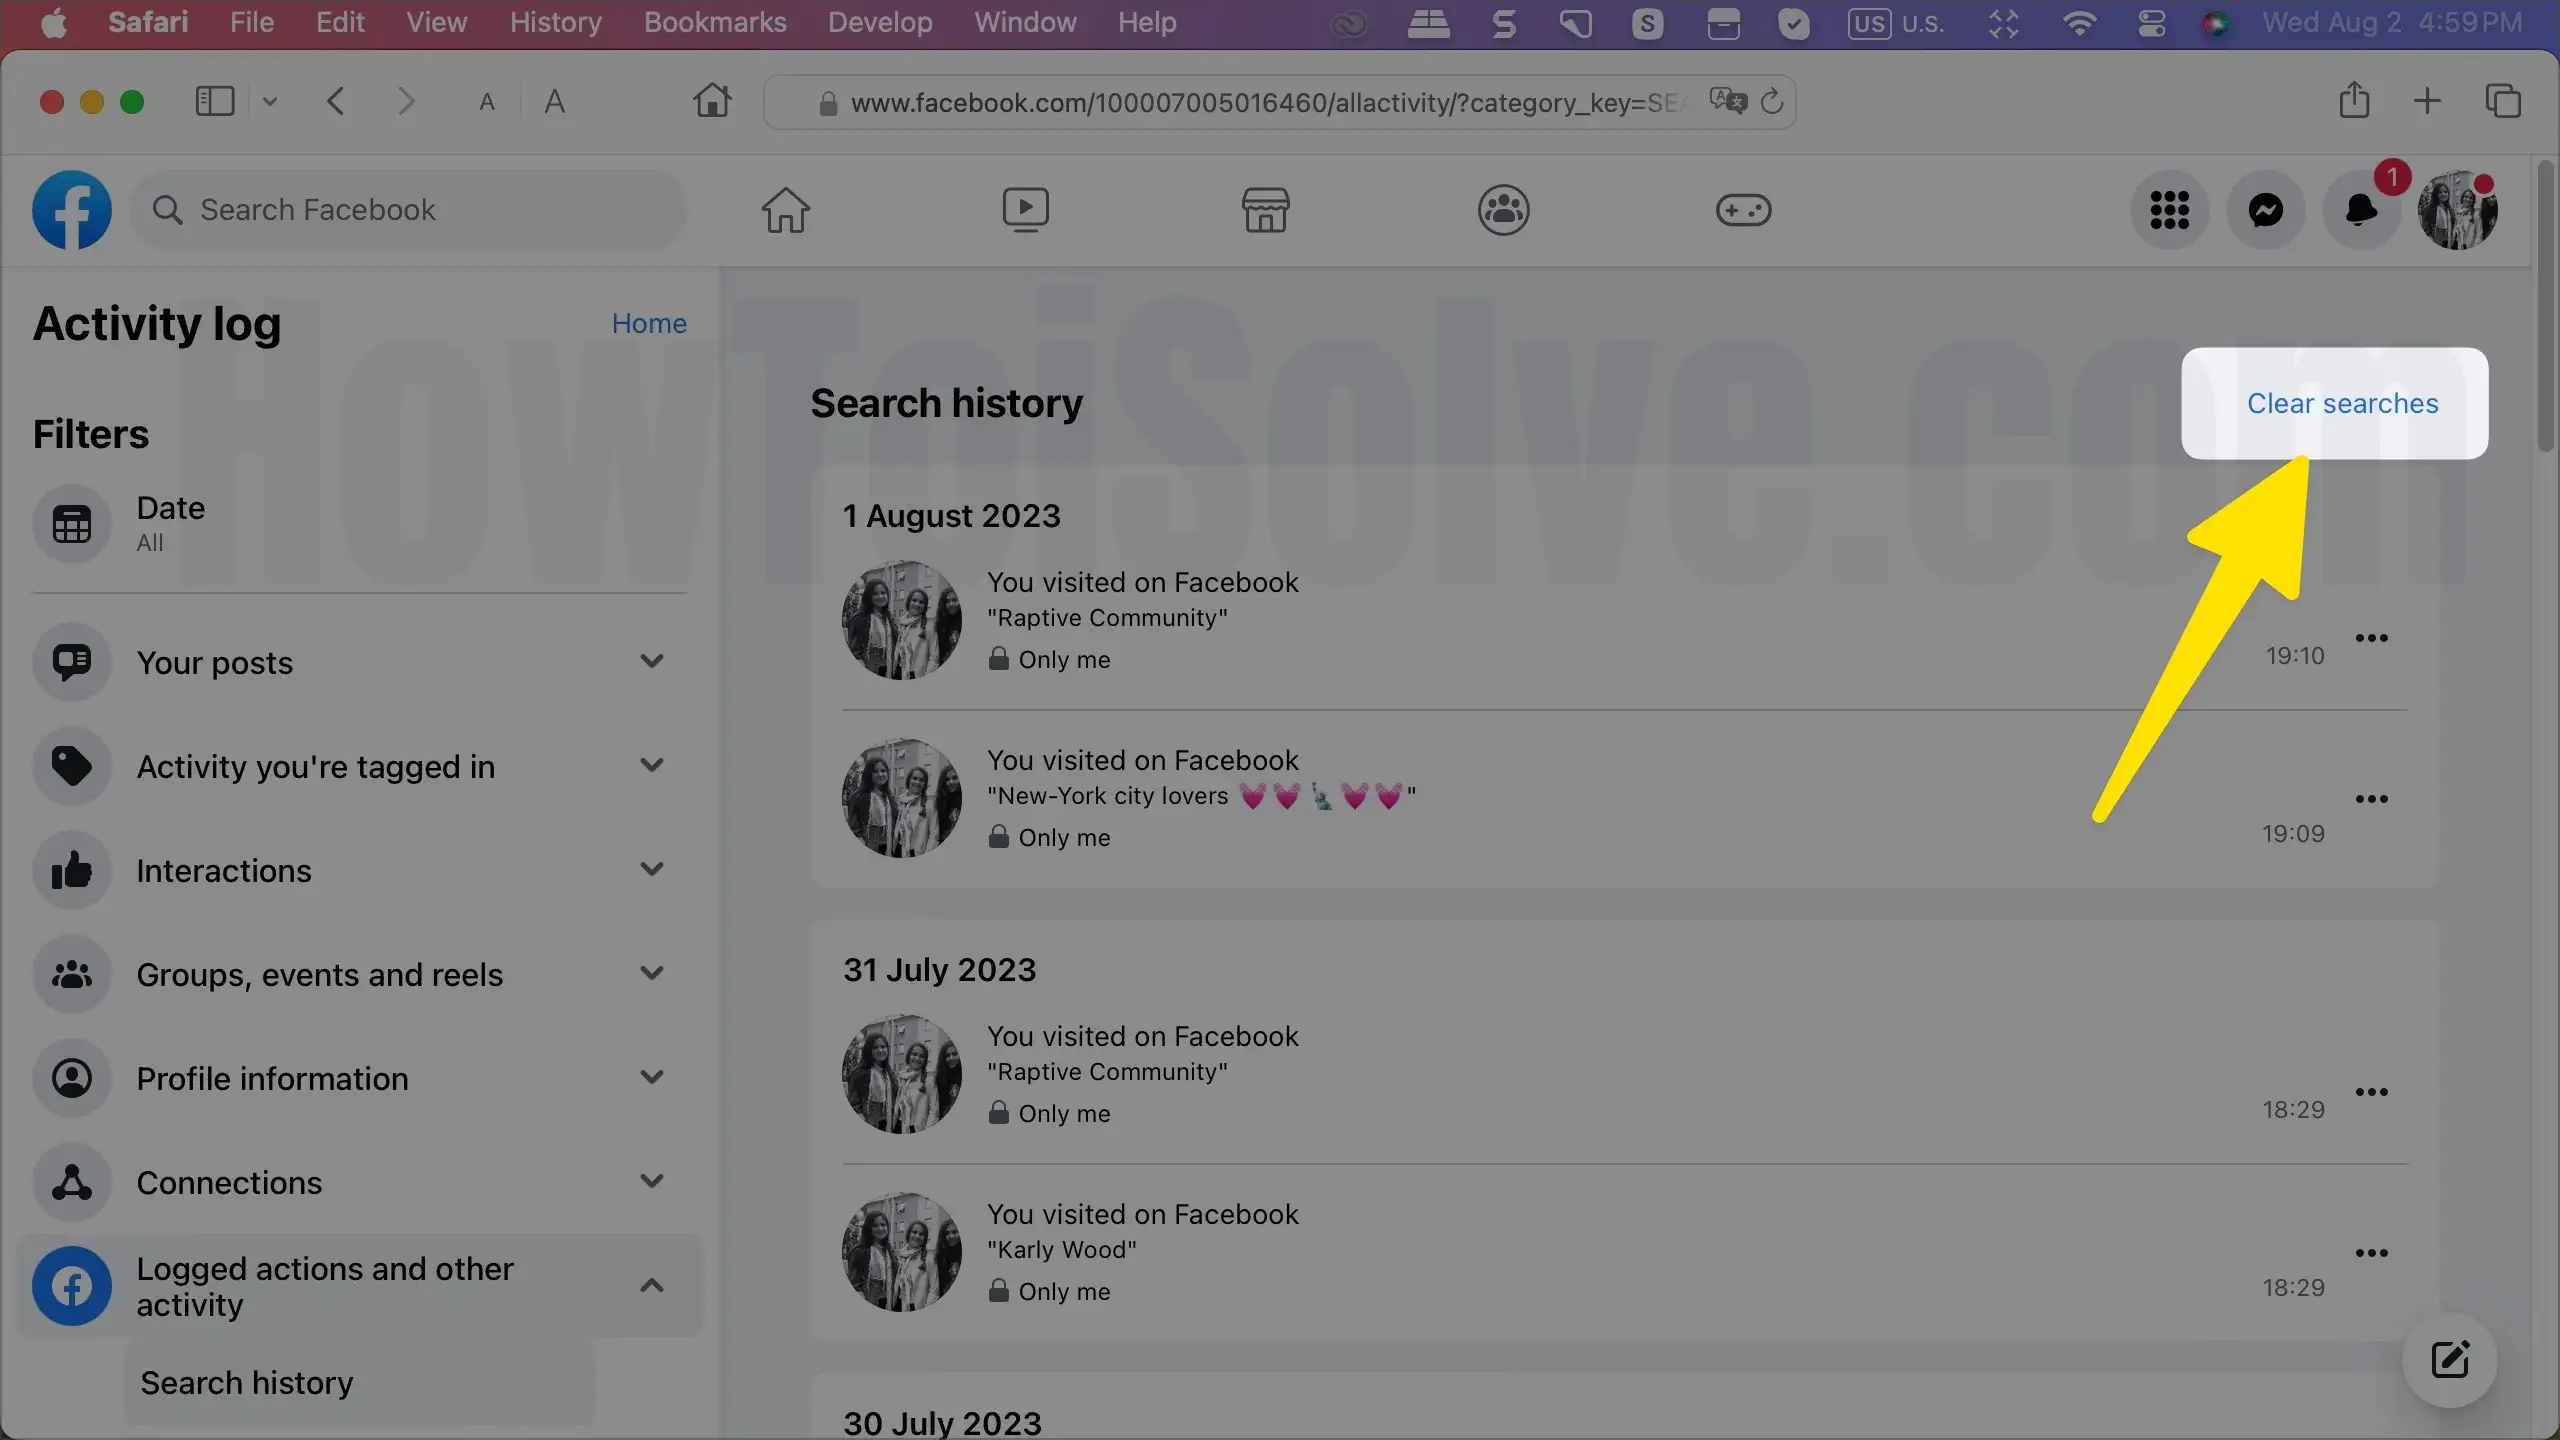
Task: Open Control Center in menu bar
Action: 2151,22
